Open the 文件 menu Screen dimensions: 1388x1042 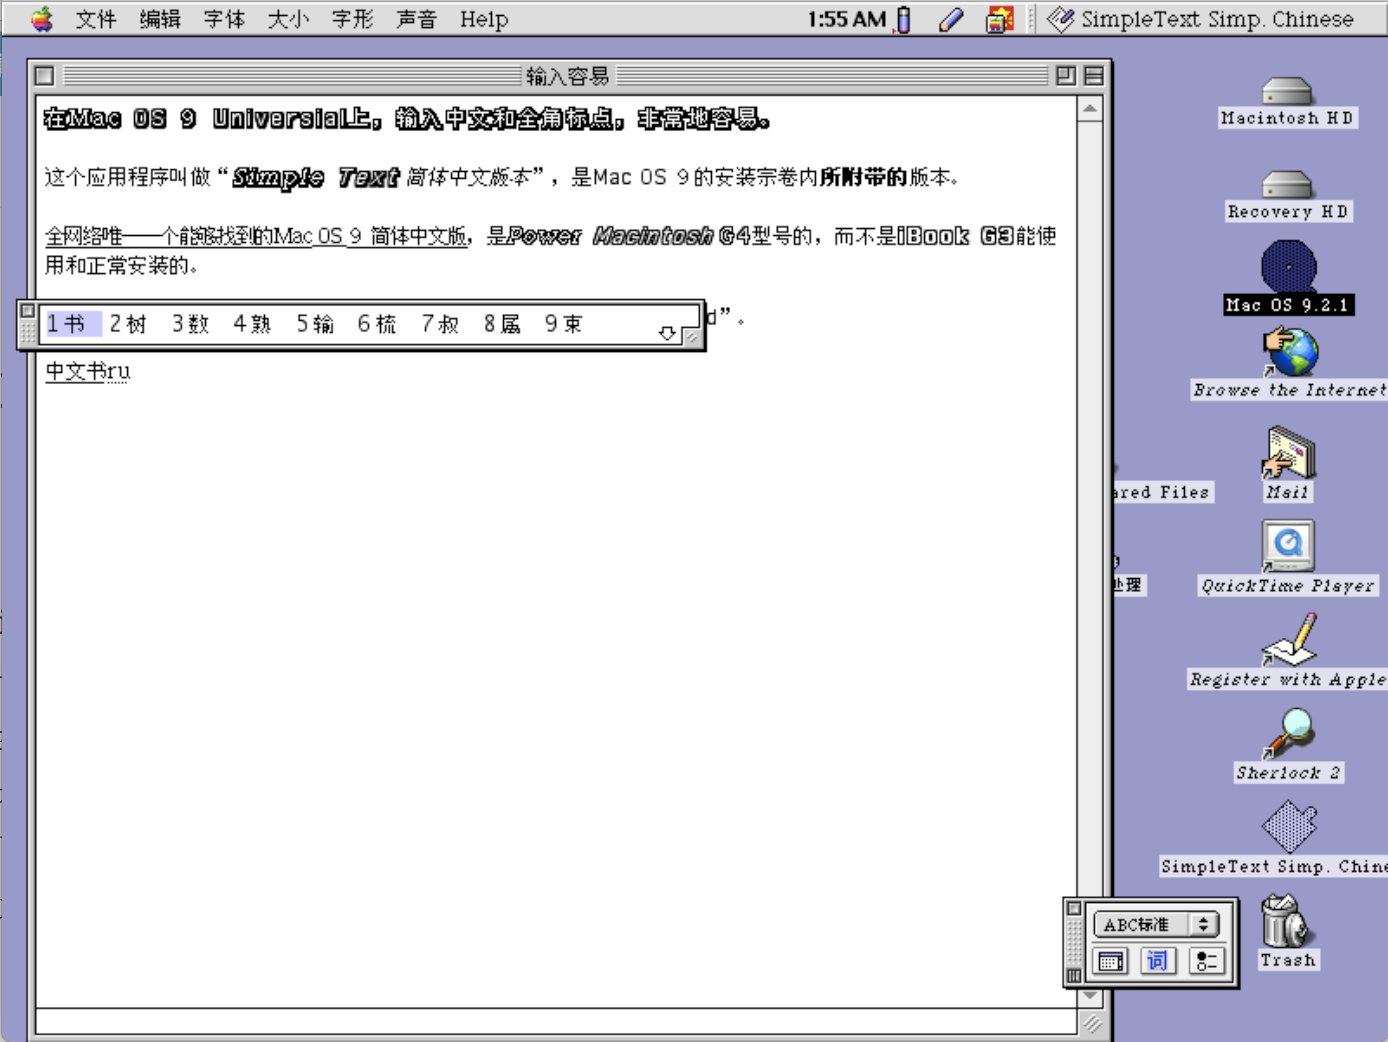(96, 18)
